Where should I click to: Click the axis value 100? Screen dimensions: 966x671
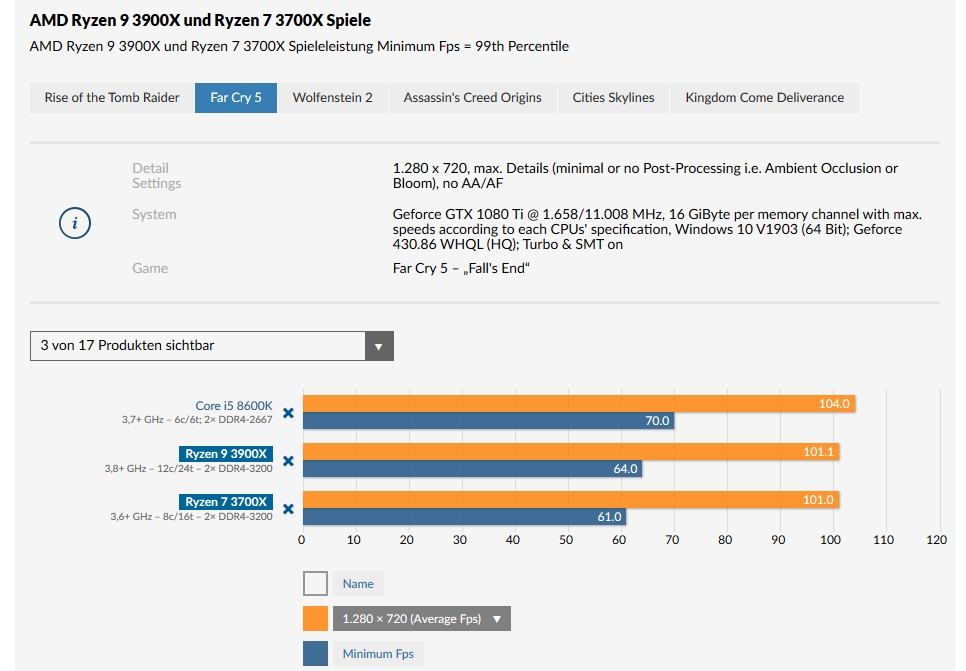(x=830, y=540)
